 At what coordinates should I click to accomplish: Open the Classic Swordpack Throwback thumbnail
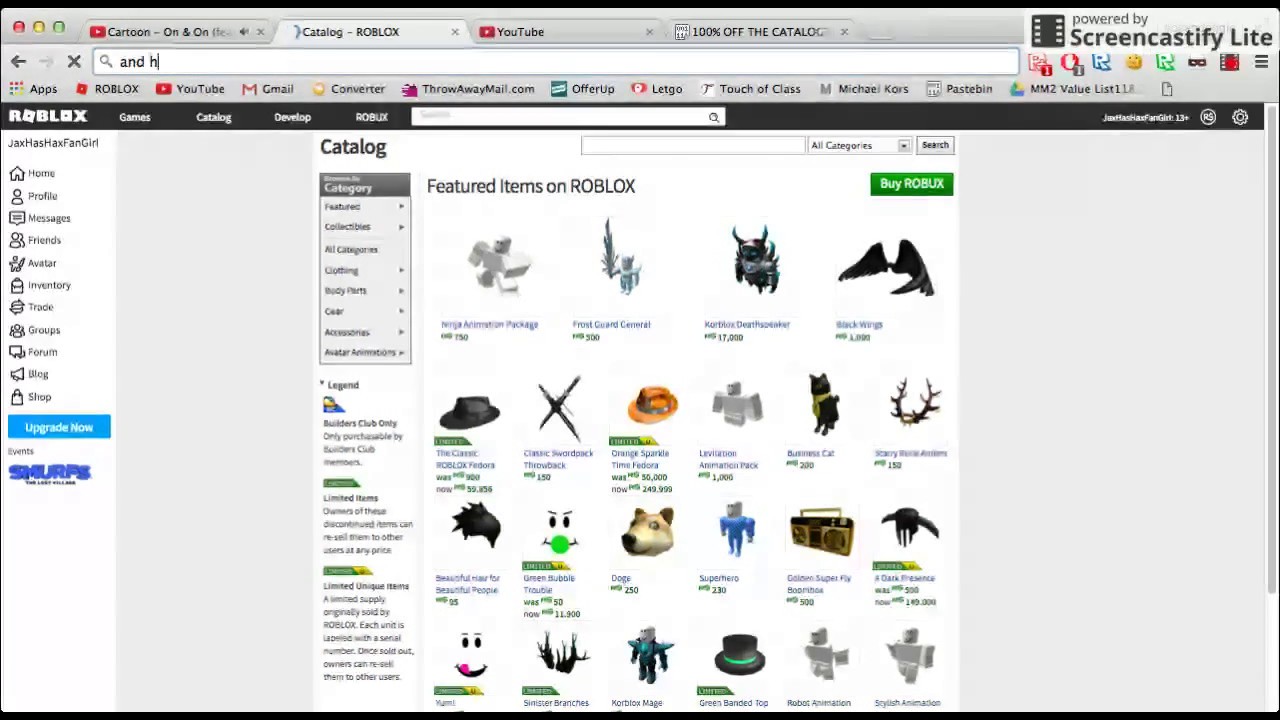(560, 406)
